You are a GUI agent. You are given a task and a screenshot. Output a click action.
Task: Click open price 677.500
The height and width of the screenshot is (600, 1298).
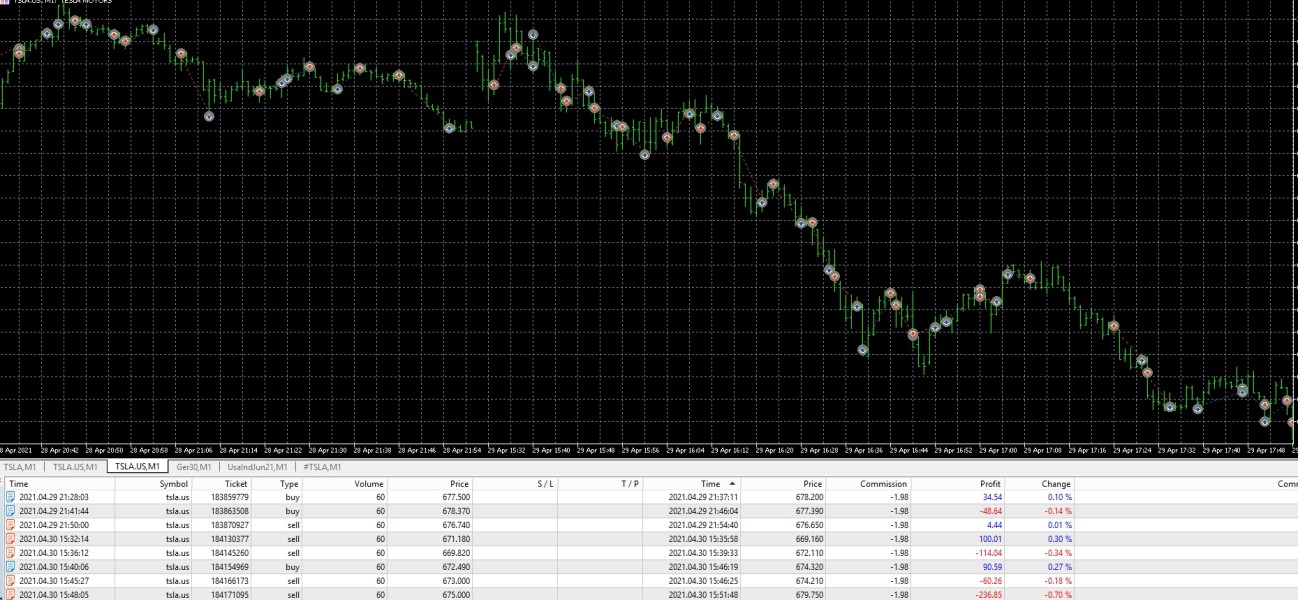click(455, 496)
